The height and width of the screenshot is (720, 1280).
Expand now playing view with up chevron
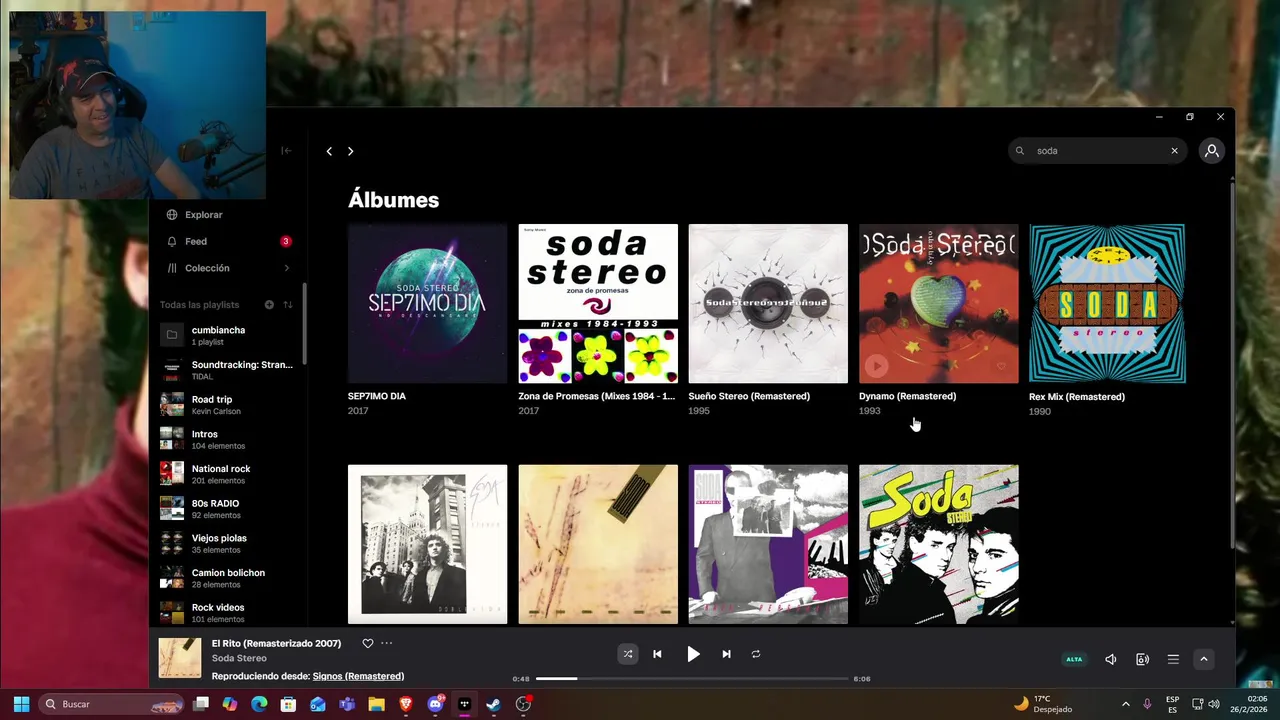pyautogui.click(x=1204, y=659)
